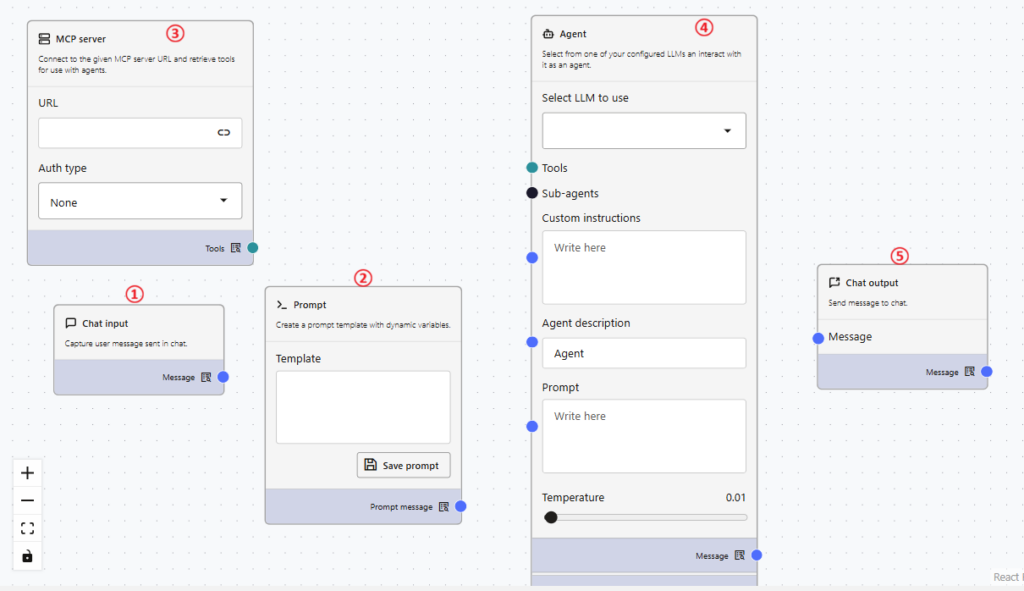Open the Auth type dropdown

[140, 201]
